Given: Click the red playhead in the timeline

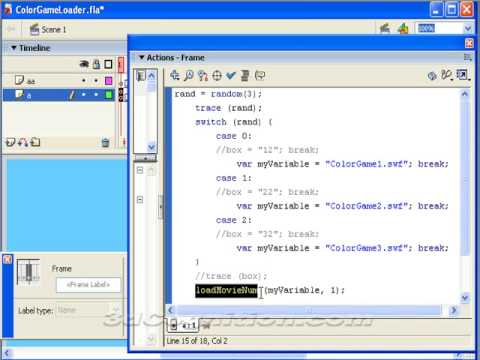Looking at the screenshot, I should 121,64.
